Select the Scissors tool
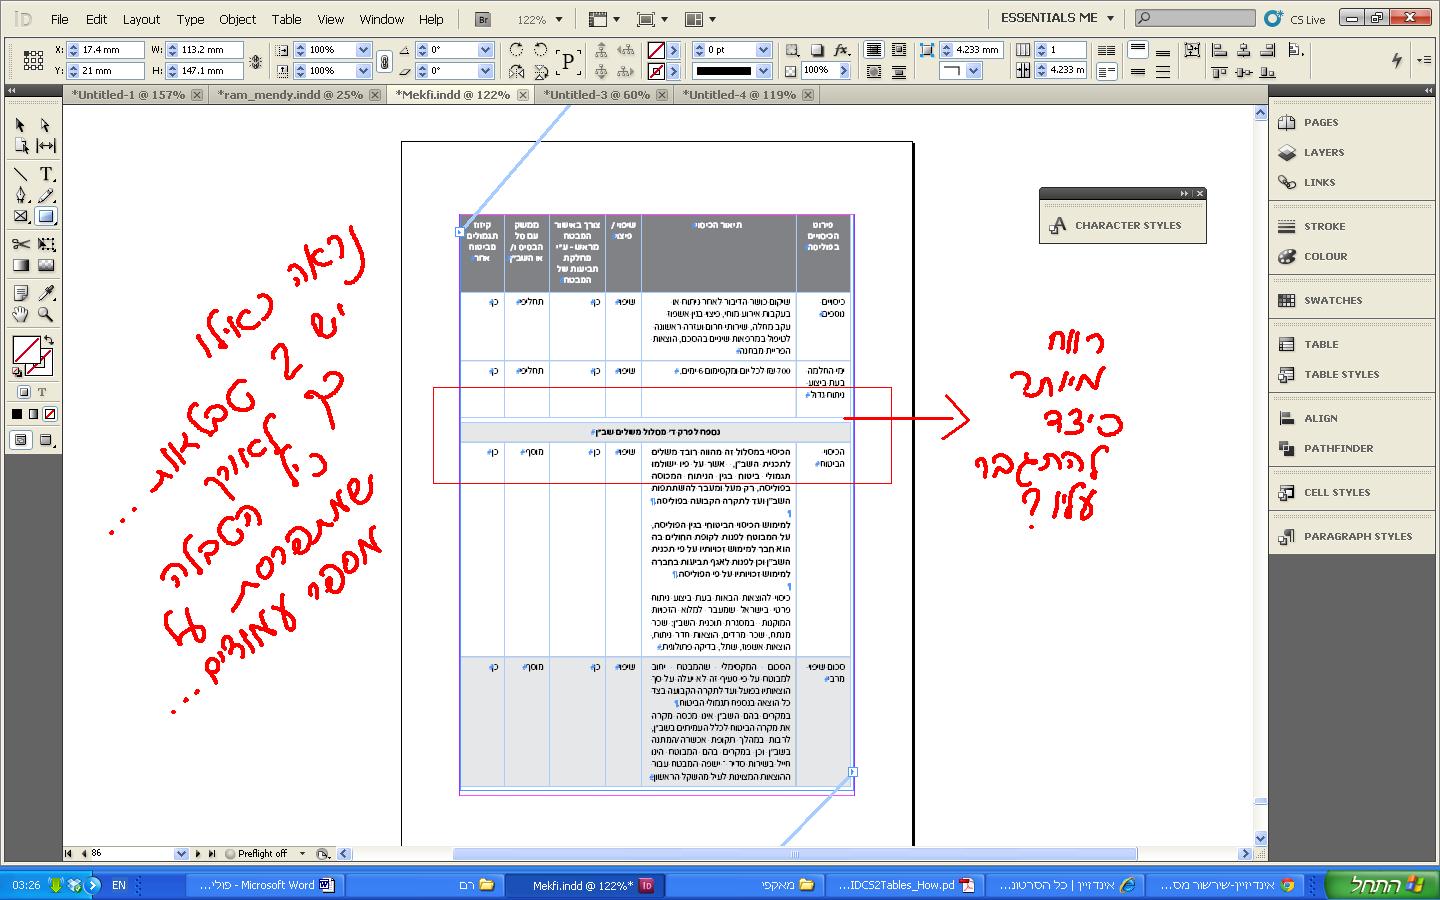Image resolution: width=1440 pixels, height=900 pixels. click(20, 244)
